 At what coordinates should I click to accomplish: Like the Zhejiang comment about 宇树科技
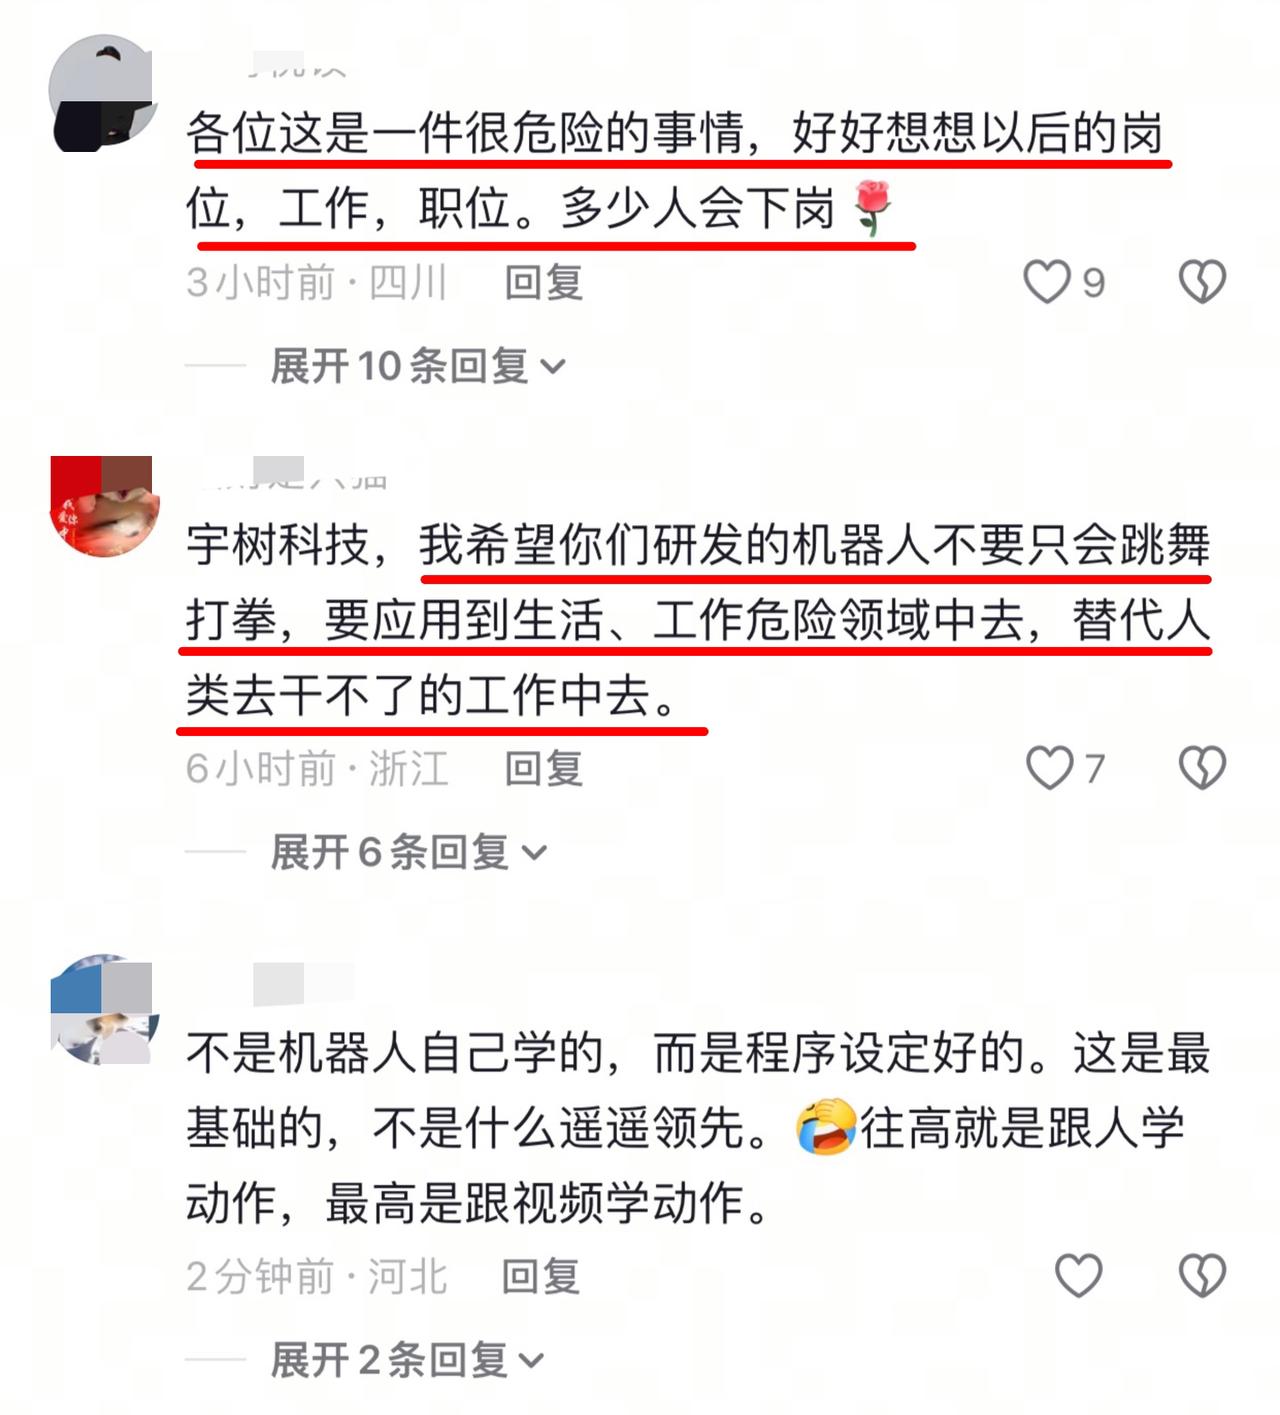[1050, 768]
